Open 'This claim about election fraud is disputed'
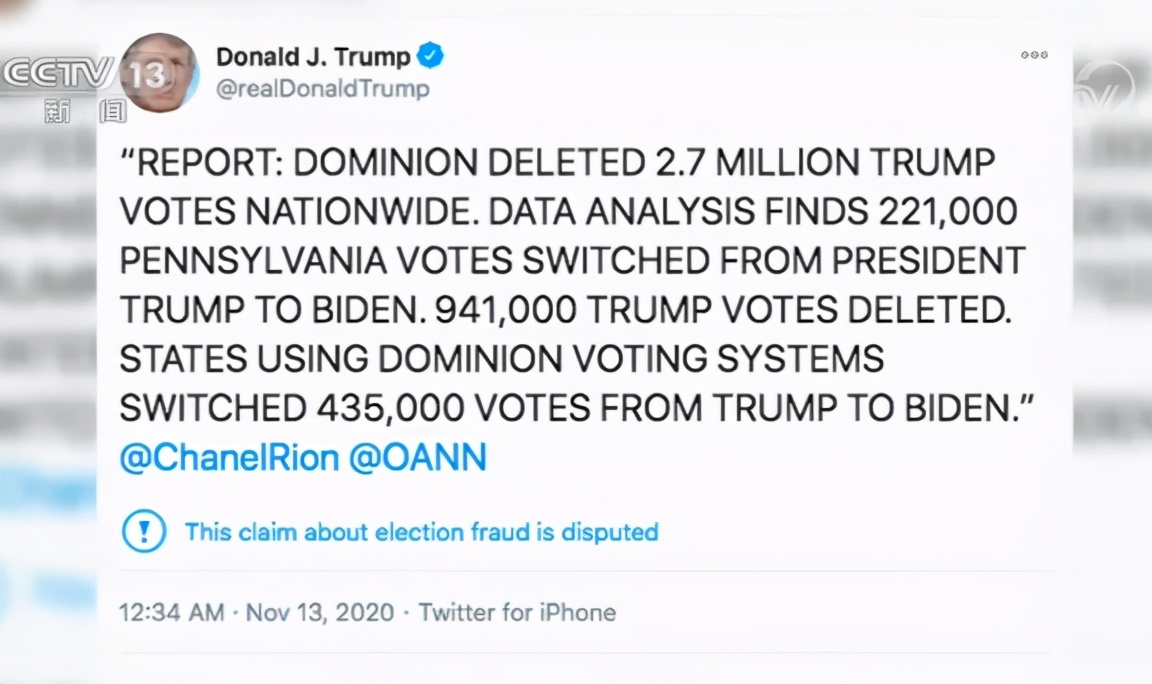 (421, 531)
